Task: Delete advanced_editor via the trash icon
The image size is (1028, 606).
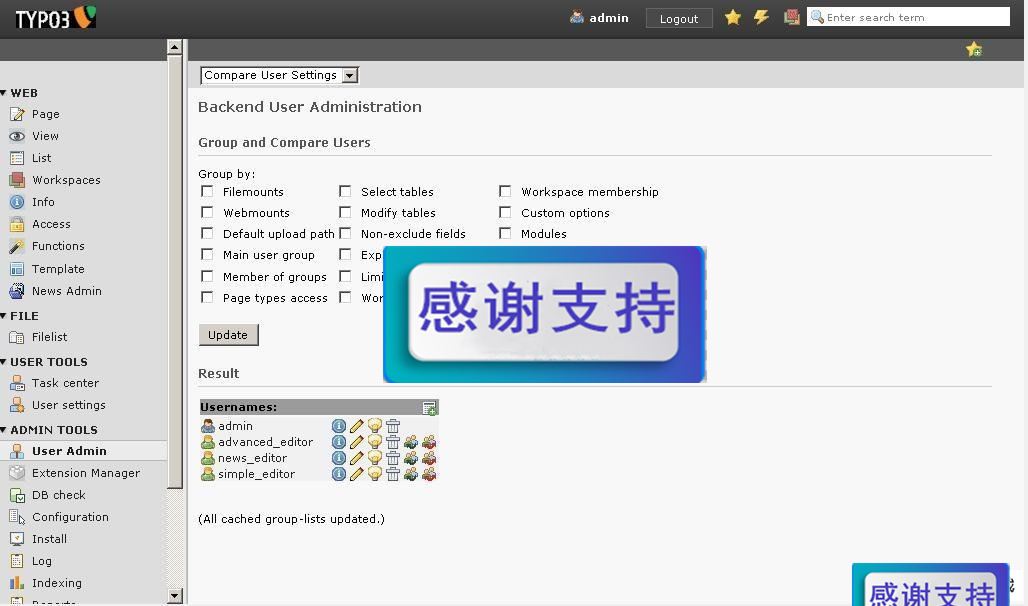Action: [x=393, y=442]
